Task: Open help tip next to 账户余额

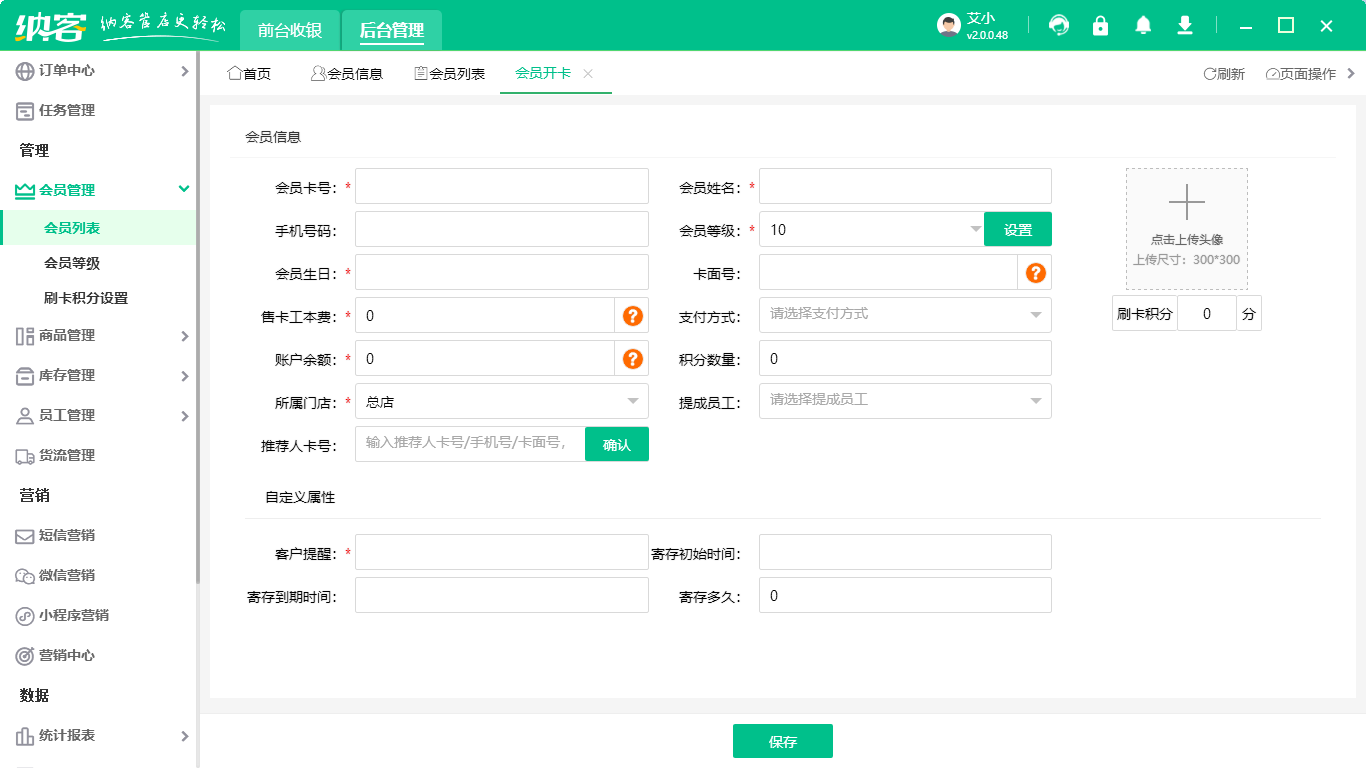Action: (631, 358)
